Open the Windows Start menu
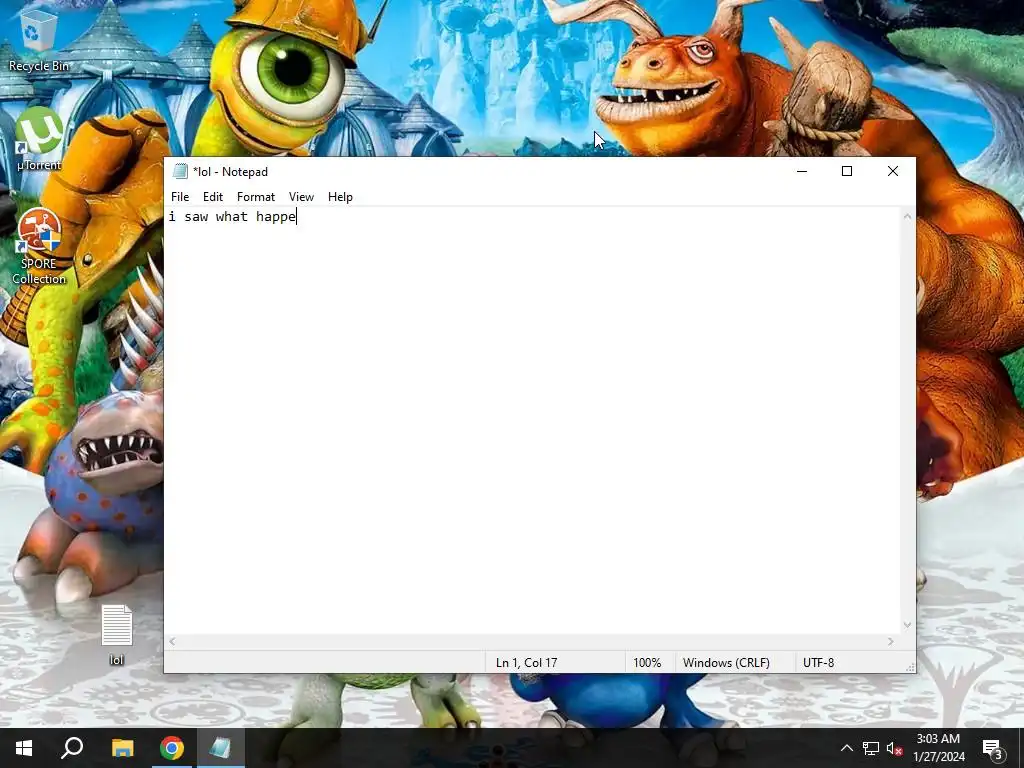1024x768 pixels. point(24,748)
